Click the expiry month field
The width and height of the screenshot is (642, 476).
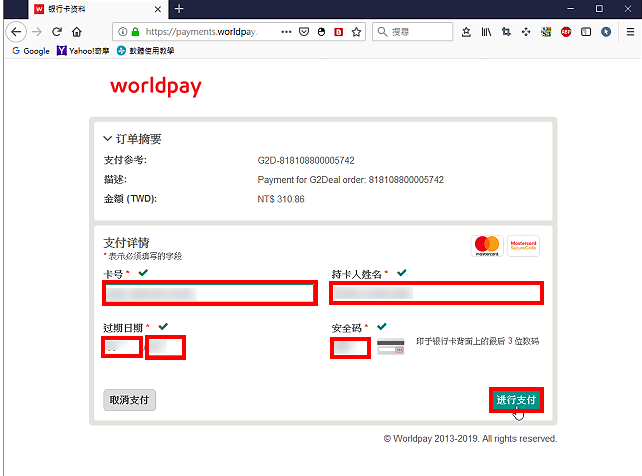[122, 347]
